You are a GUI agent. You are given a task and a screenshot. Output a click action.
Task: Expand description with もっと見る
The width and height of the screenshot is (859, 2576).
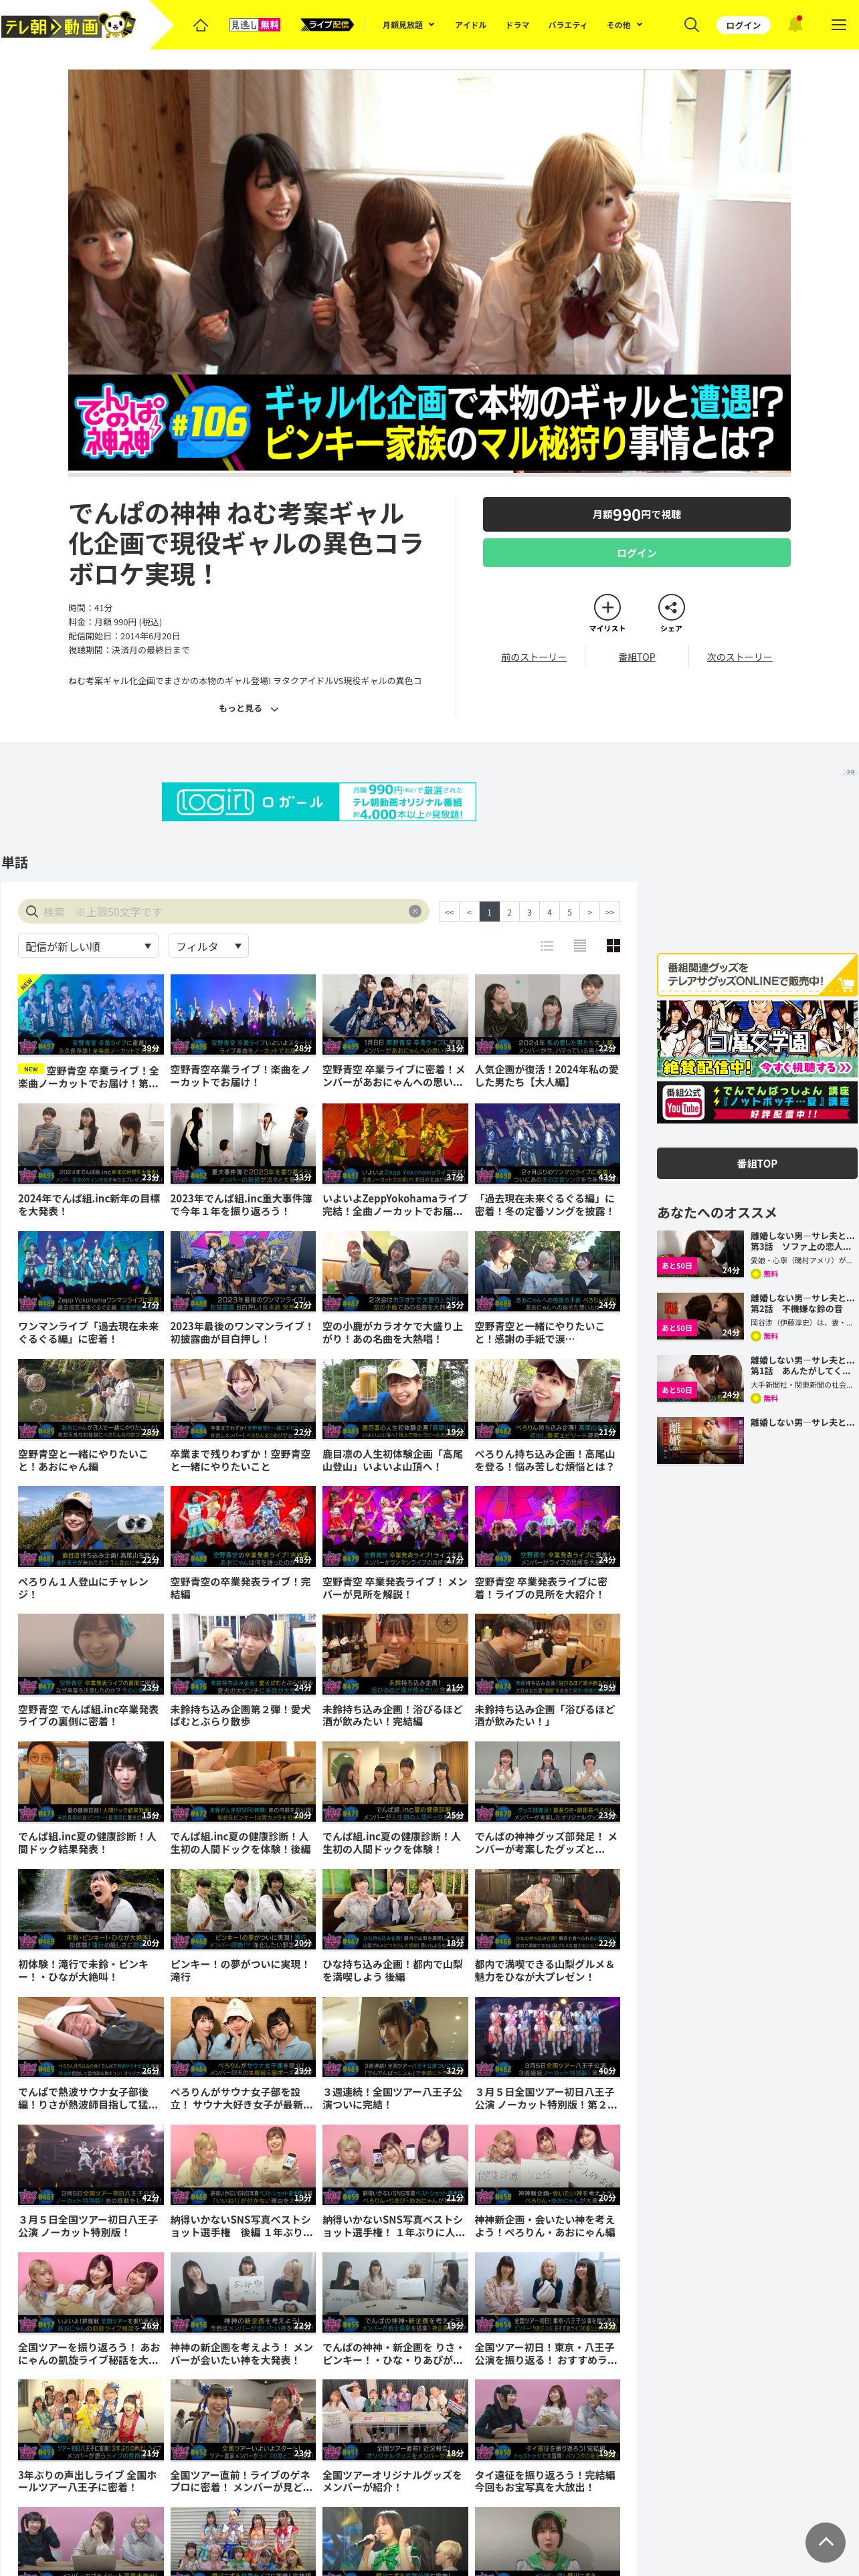pyautogui.click(x=248, y=708)
